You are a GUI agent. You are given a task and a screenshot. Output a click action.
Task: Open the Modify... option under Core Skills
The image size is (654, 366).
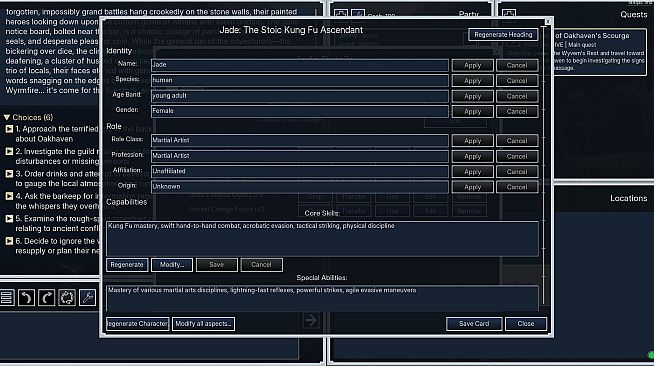(x=172, y=265)
